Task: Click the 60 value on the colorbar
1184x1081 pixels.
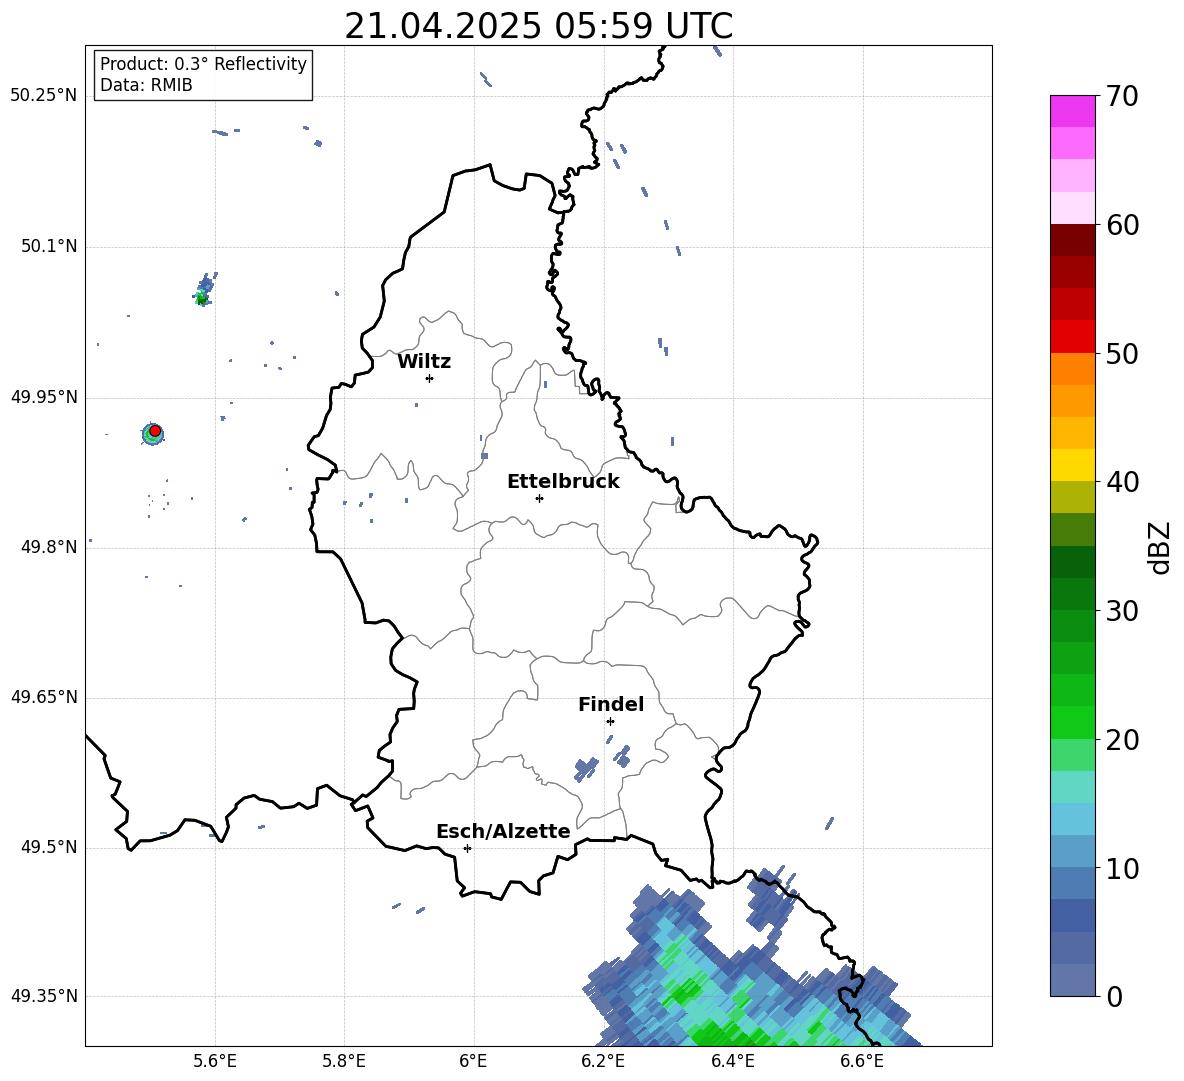Action: tap(1122, 225)
